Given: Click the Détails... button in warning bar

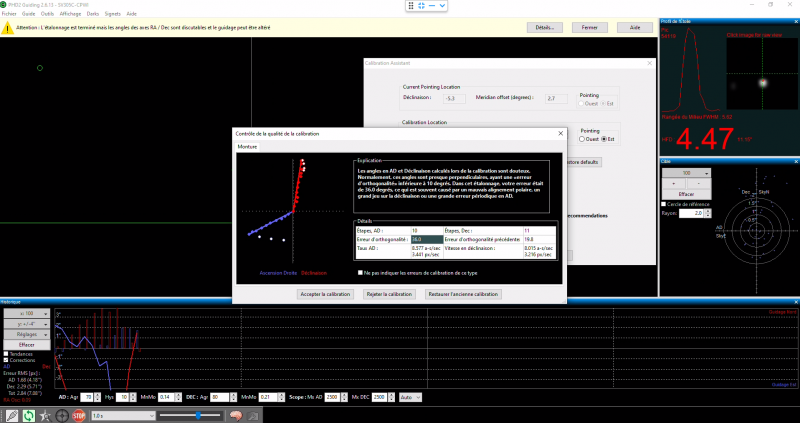Looking at the screenshot, I should coord(545,28).
